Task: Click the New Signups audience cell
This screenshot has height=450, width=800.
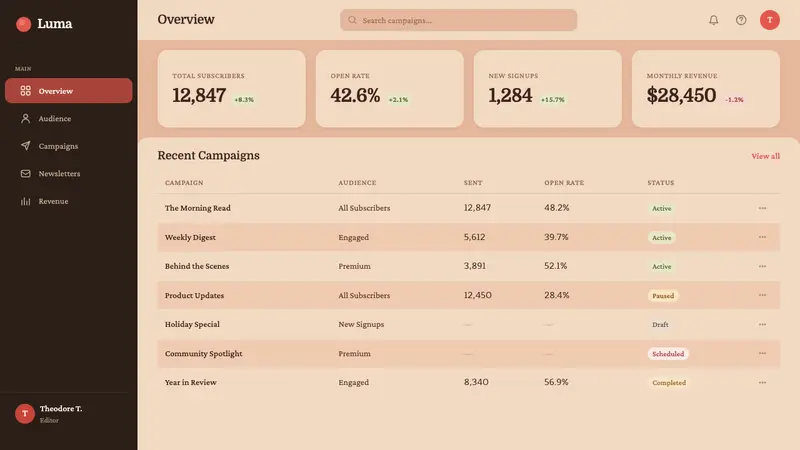Action: click(361, 324)
